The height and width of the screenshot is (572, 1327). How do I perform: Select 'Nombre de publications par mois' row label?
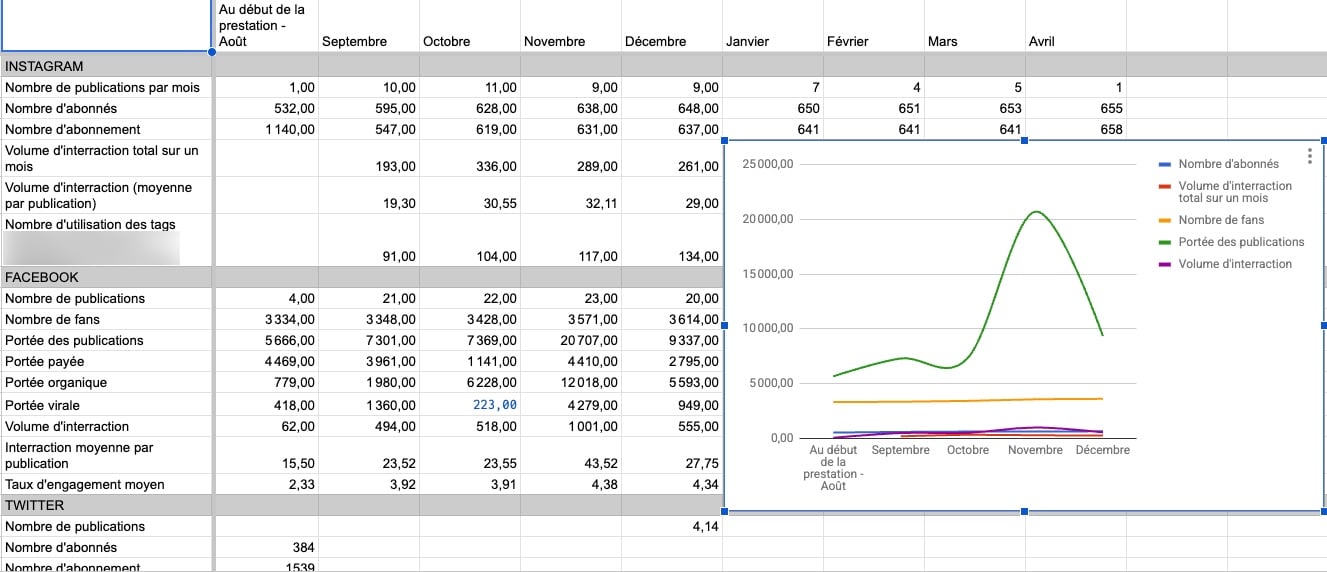pyautogui.click(x=107, y=87)
